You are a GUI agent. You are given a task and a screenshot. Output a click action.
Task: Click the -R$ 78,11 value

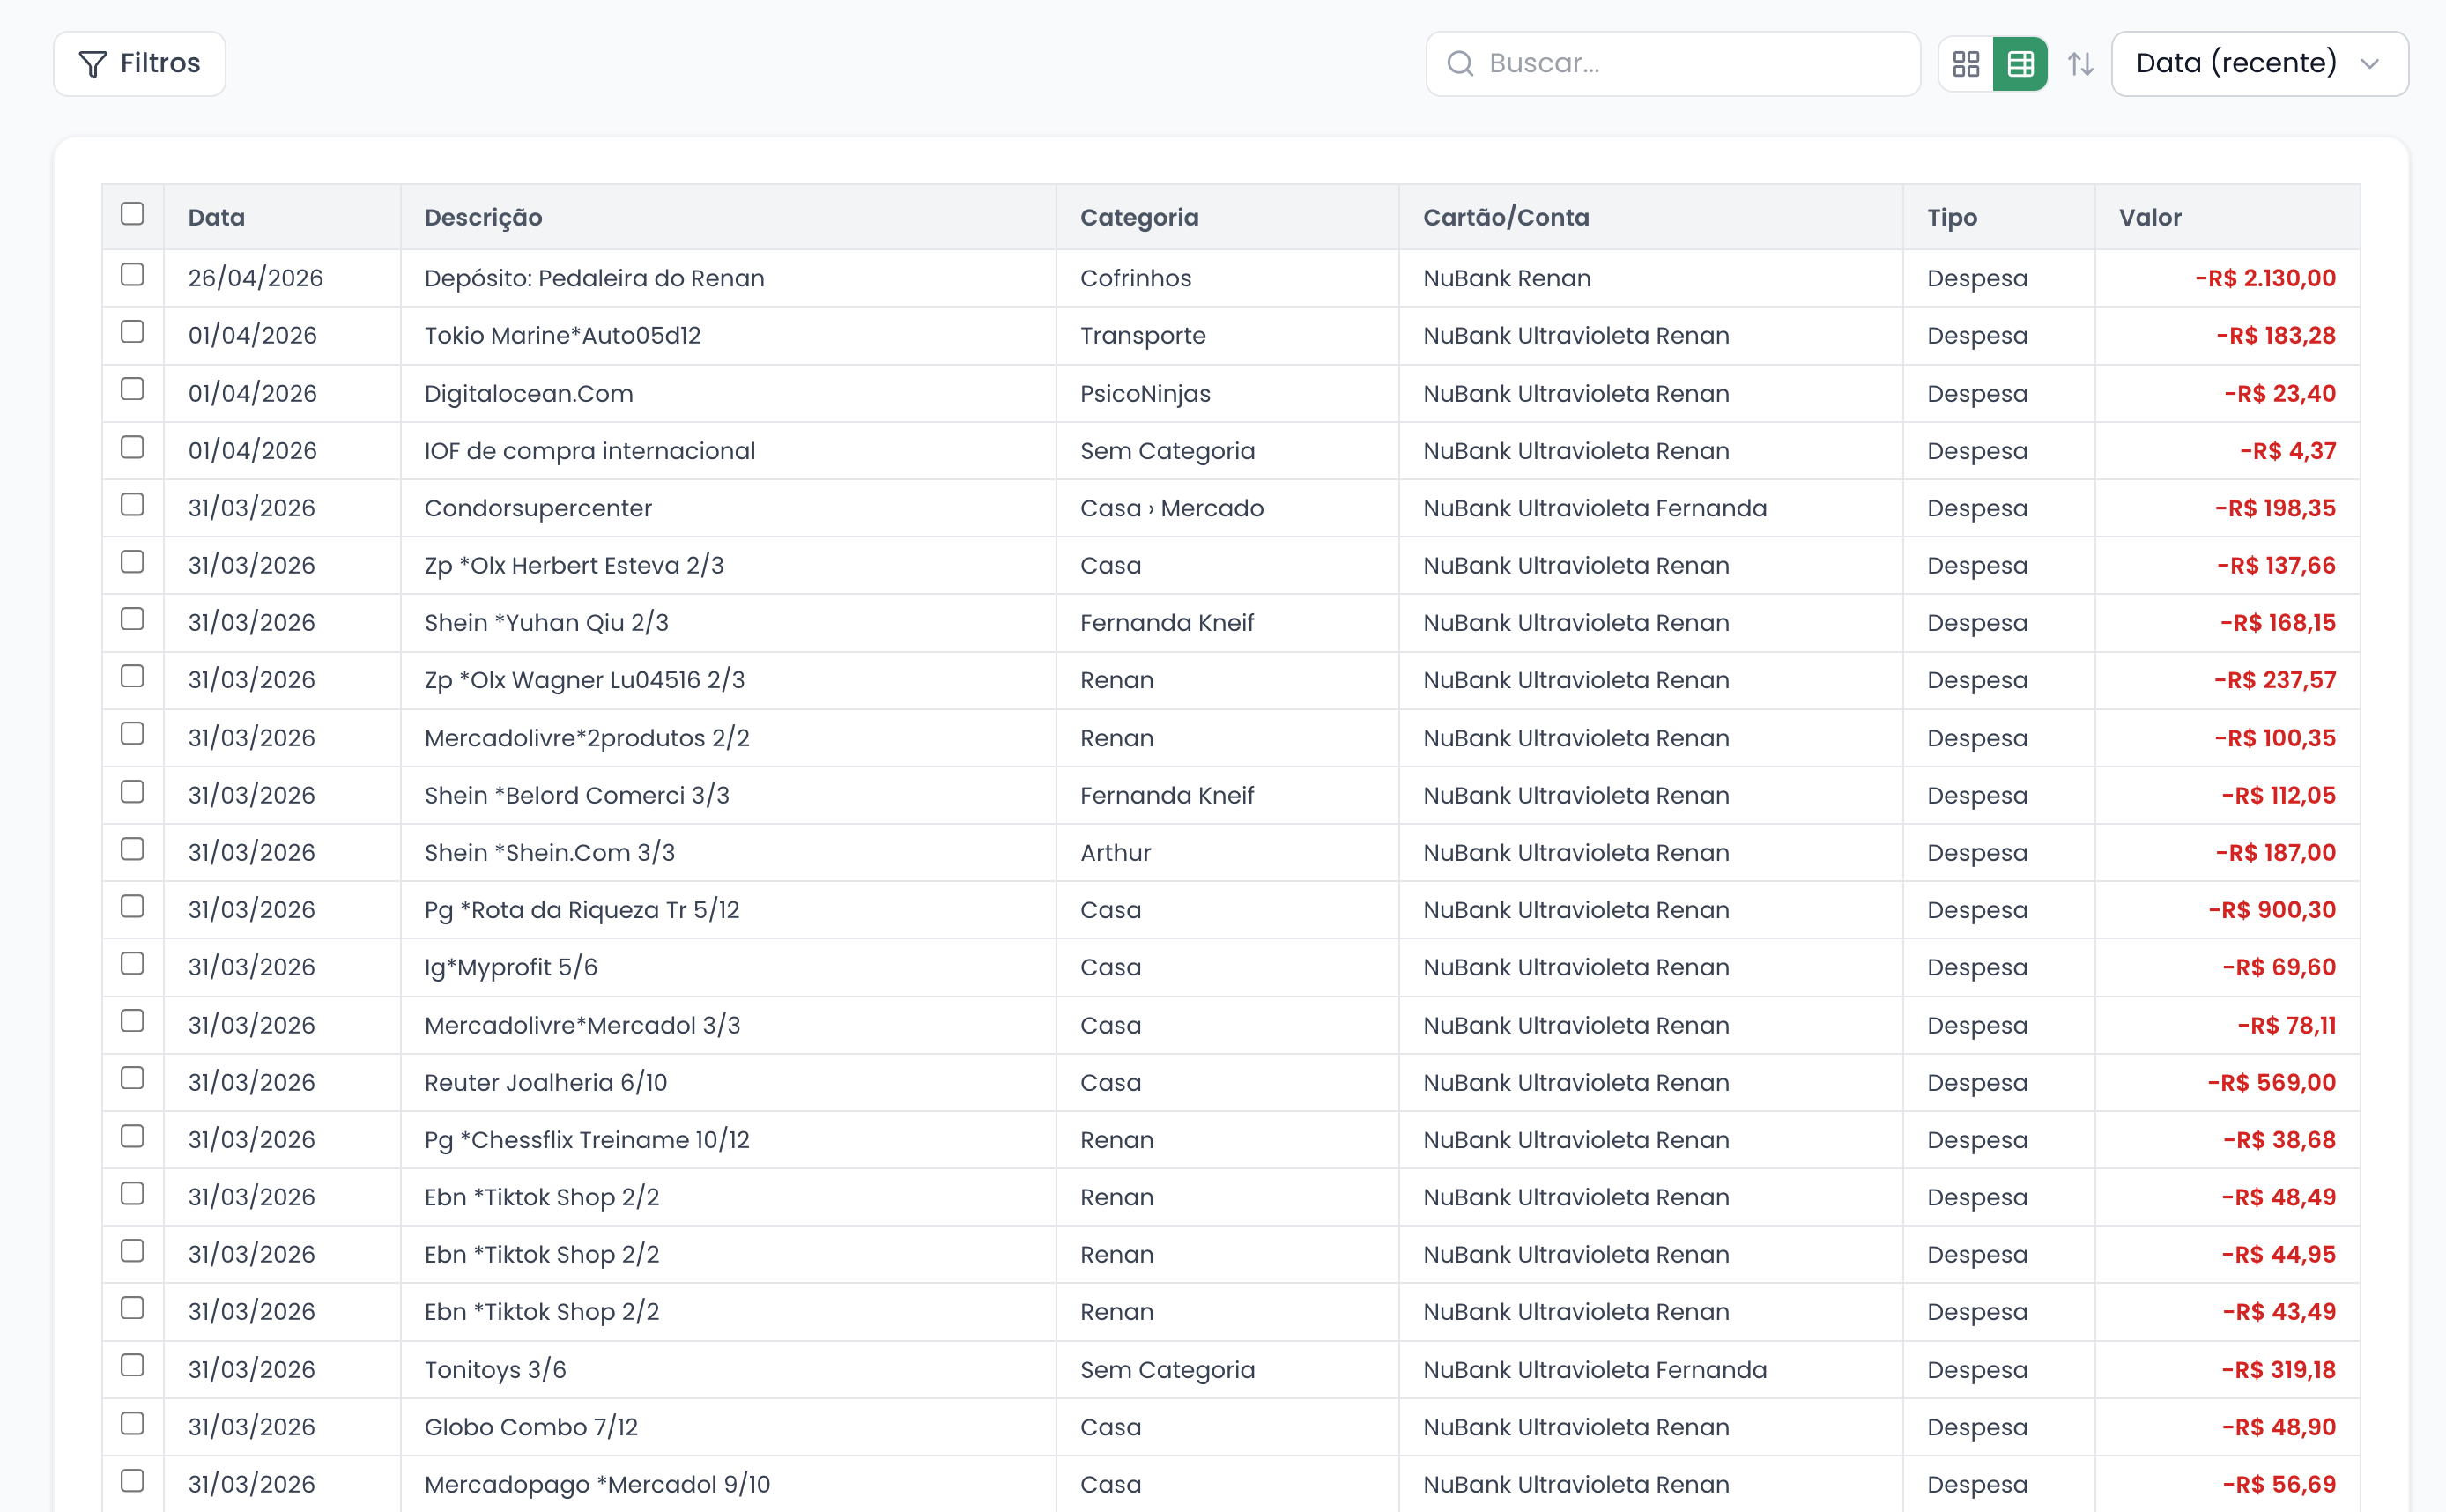[x=2286, y=1026]
